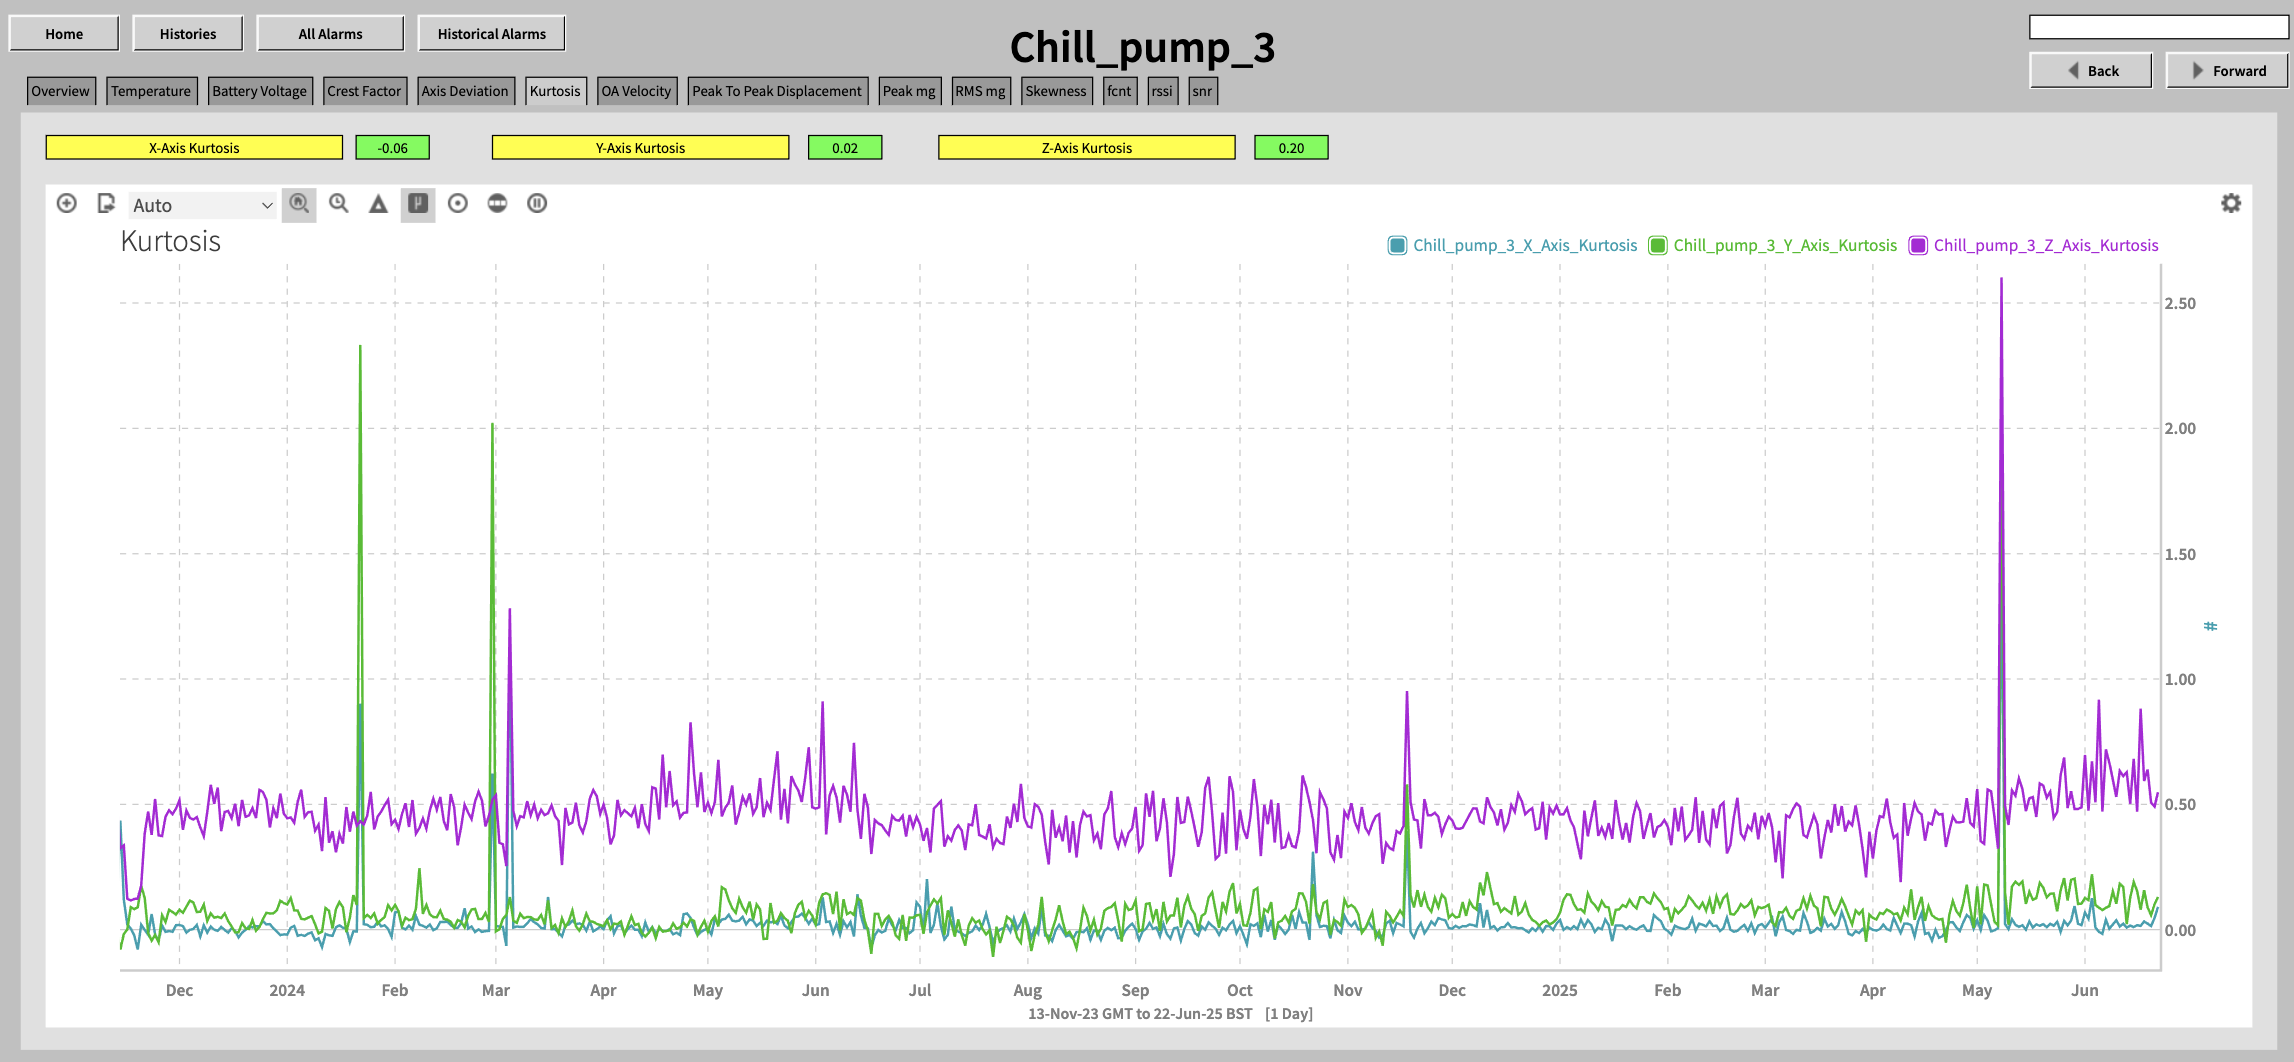Click the time zoom magnifier icon
Image resolution: width=2294 pixels, height=1062 pixels.
pos(339,204)
